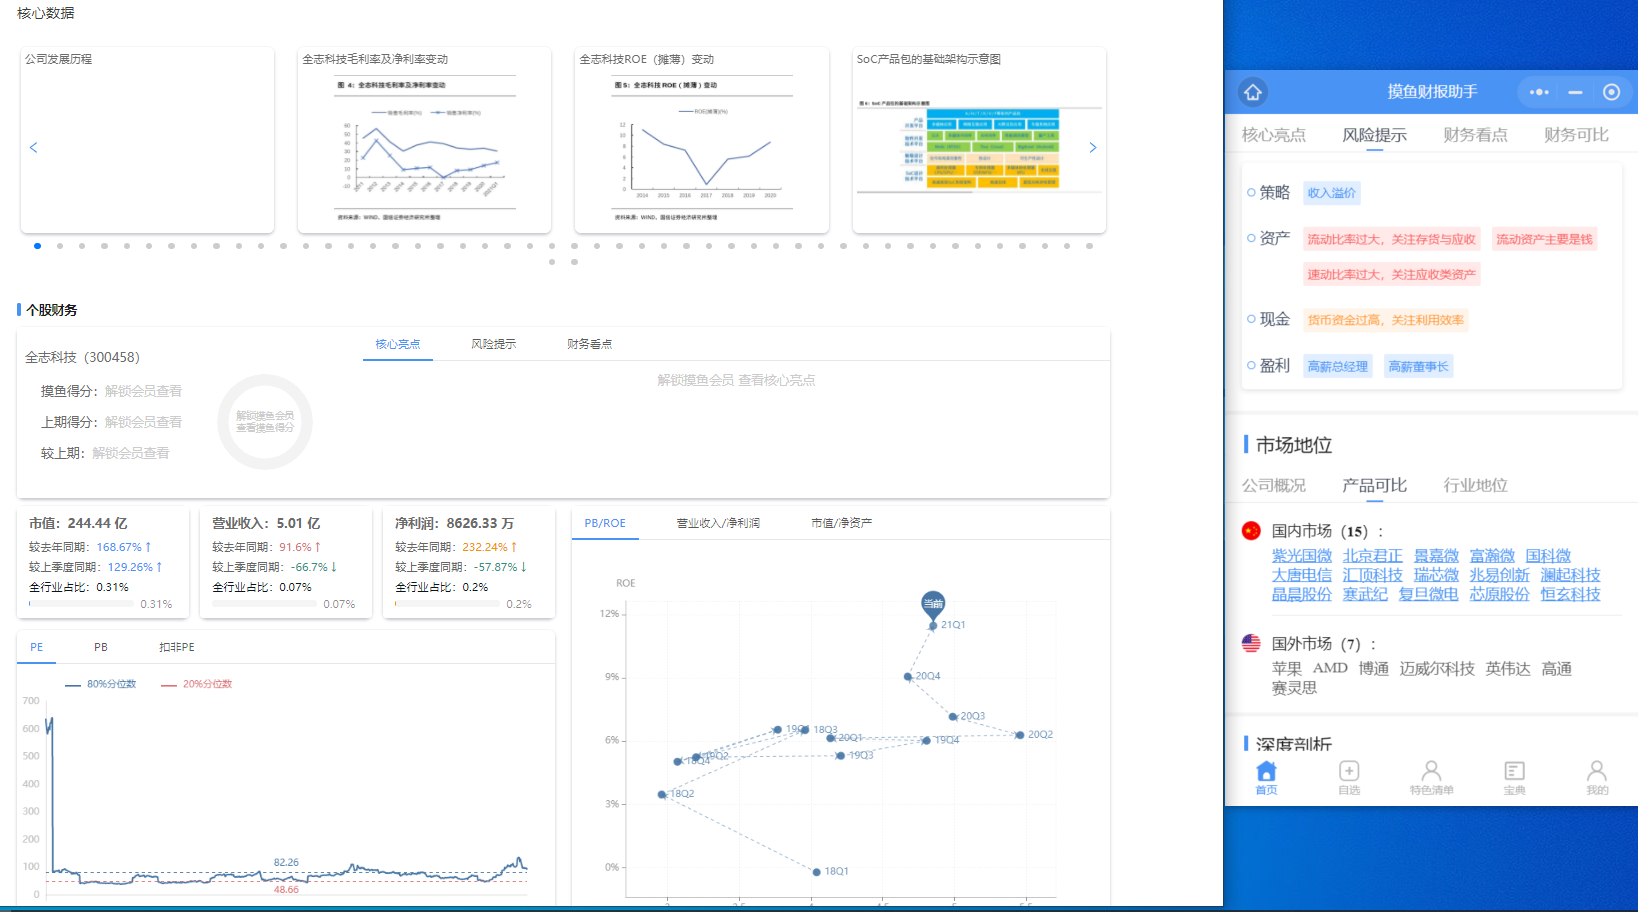Open 澜起科技 company link
Screen dimensions: 1638x912
point(1571,575)
